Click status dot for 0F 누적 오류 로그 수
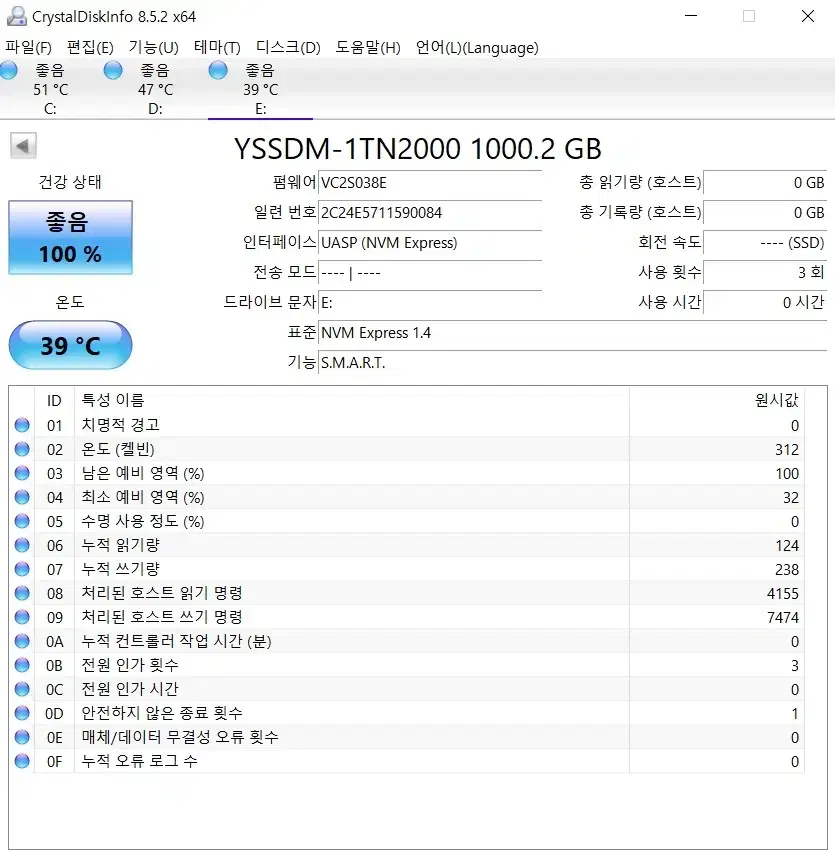The width and height of the screenshot is (835, 855). pos(22,761)
